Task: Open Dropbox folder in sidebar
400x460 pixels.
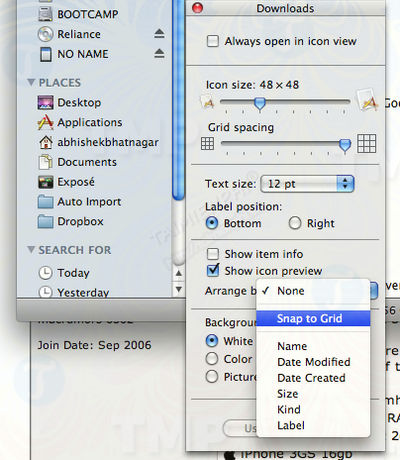Action: tap(71, 222)
